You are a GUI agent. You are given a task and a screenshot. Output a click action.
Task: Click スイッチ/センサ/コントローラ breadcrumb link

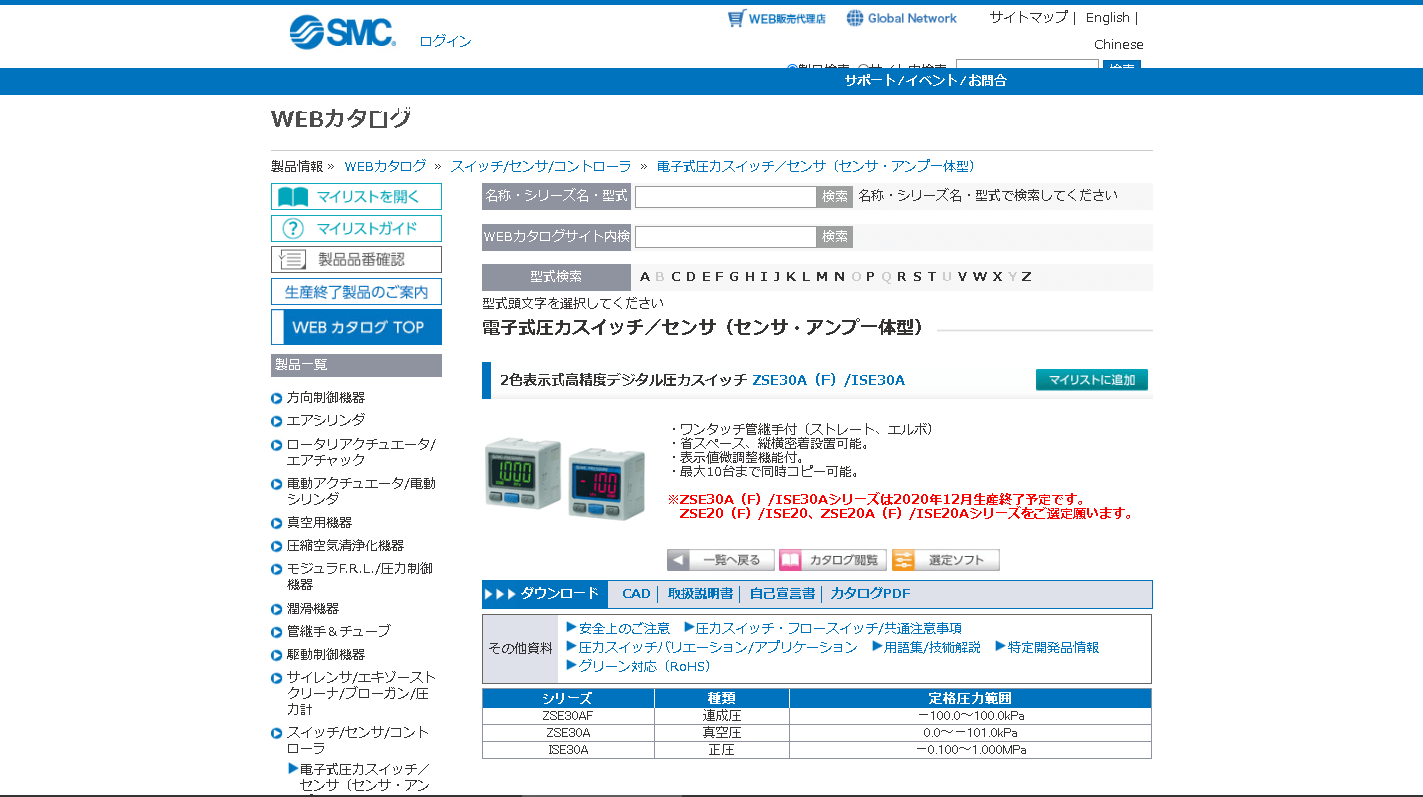(x=541, y=166)
